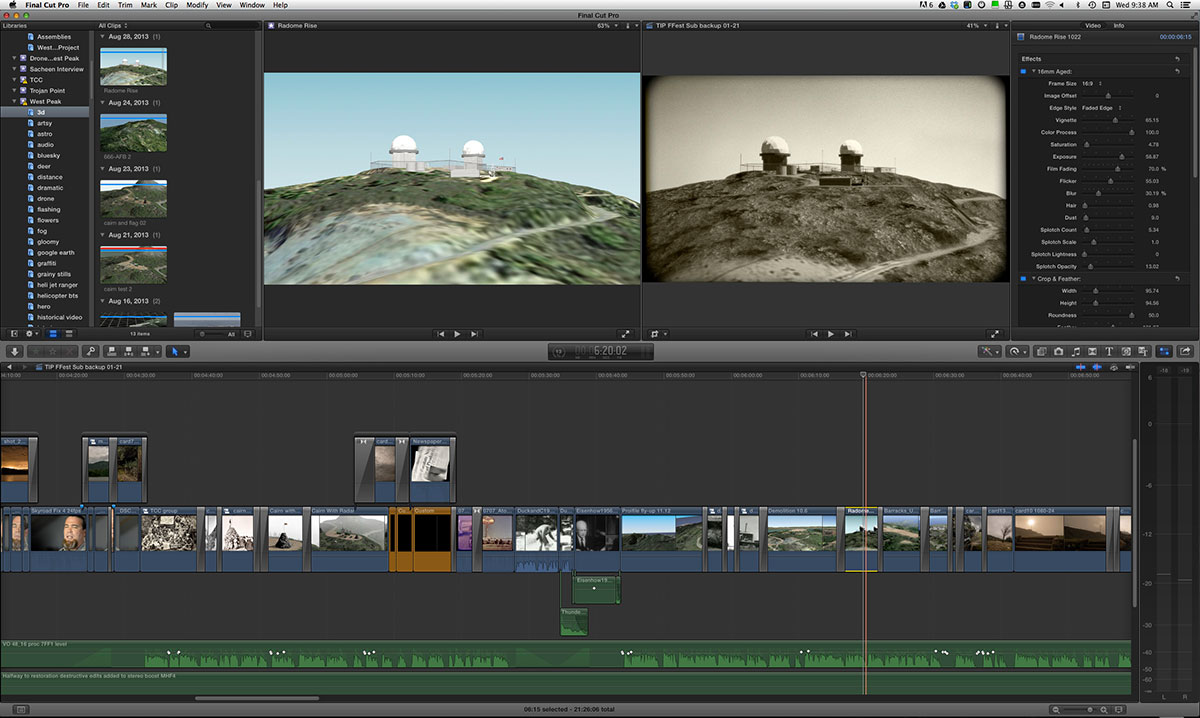Toggle the Libraries sidebar visibility button
This screenshot has height=718, width=1200.
tap(14, 334)
